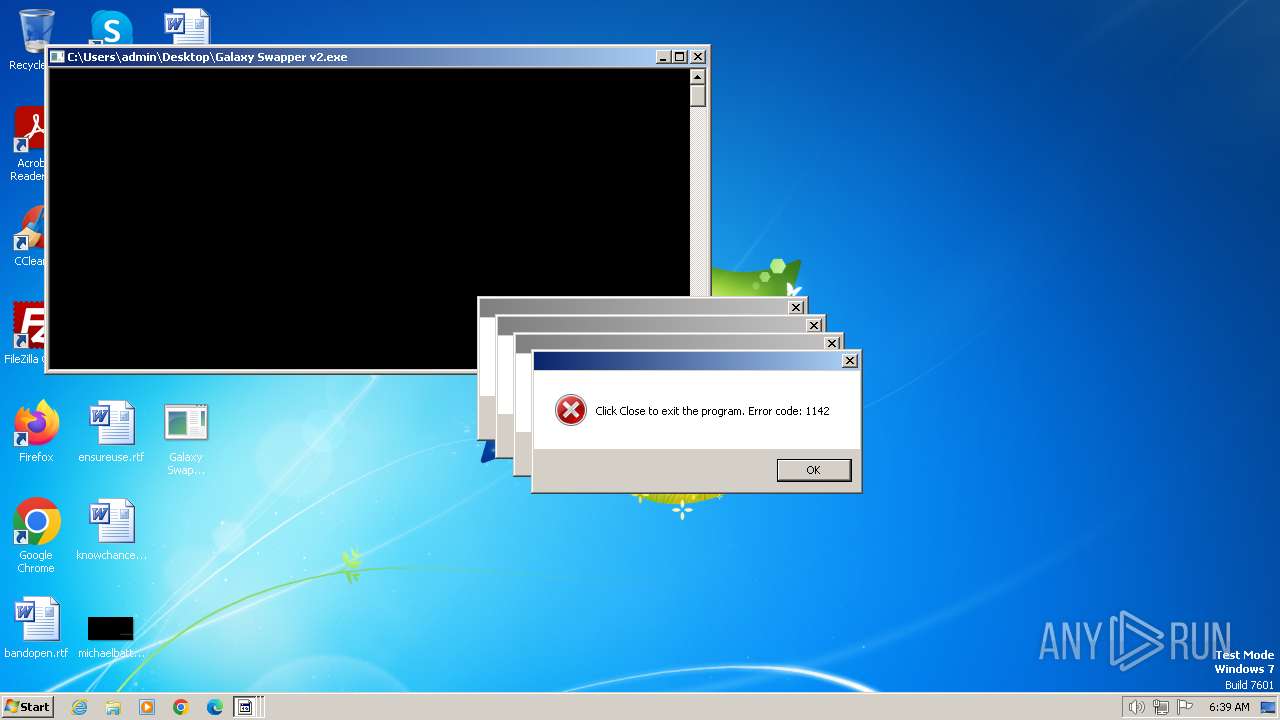Click the 6:39 AM clock
This screenshot has height=720, width=1280.
[1229, 707]
